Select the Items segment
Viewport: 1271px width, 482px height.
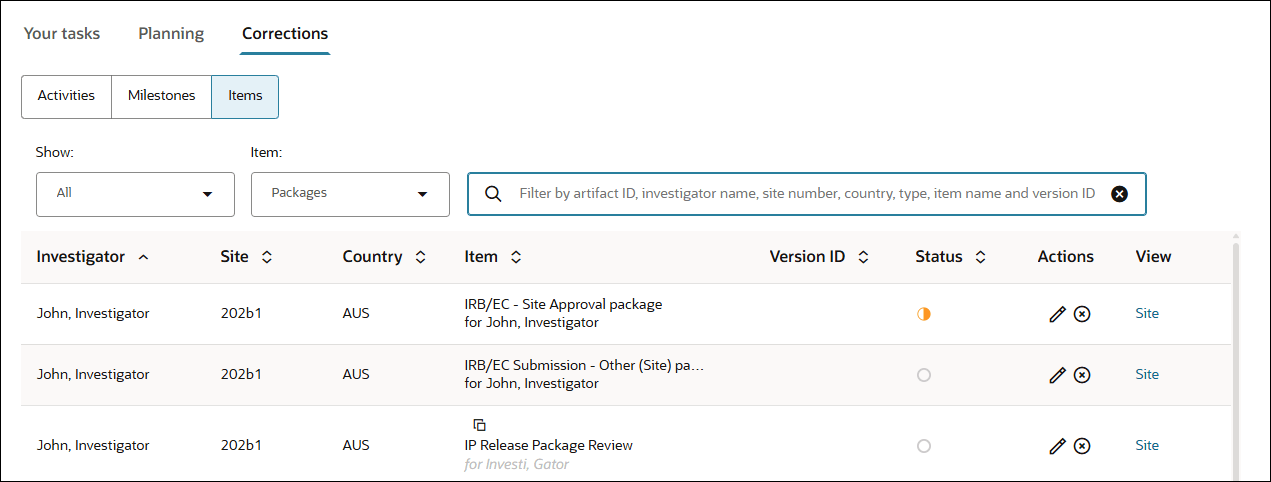pyautogui.click(x=245, y=97)
